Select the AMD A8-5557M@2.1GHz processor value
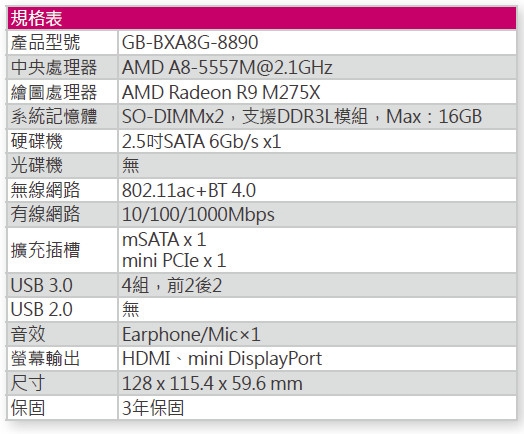Screen dimensions: 524x434 227,67
